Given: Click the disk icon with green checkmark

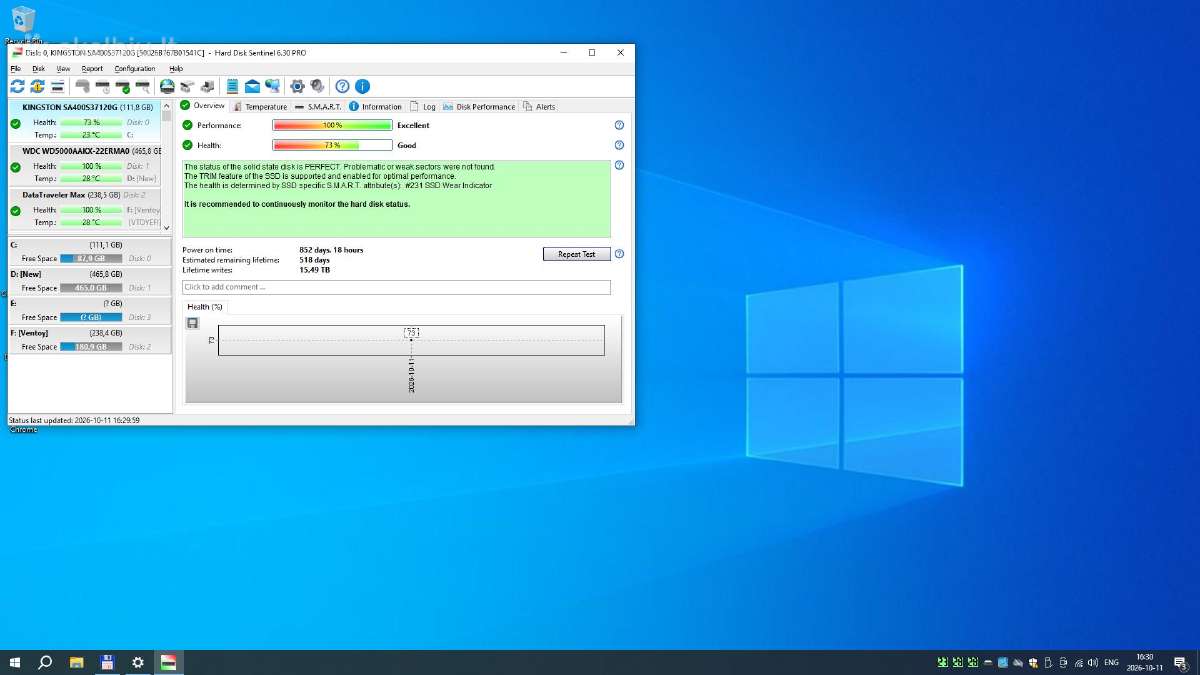Looking at the screenshot, I should point(122,86).
